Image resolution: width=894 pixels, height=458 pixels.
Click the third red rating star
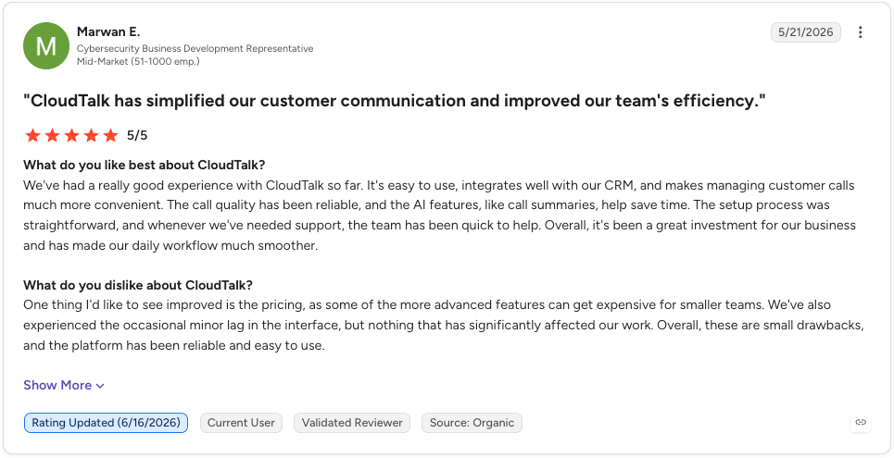point(71,135)
